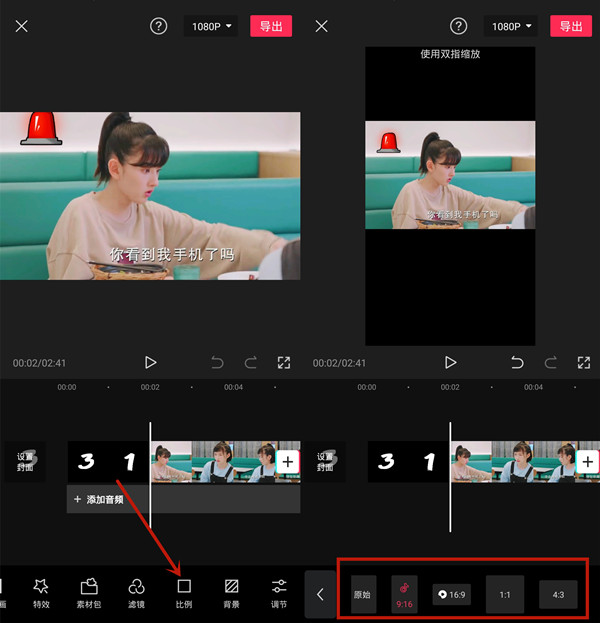The width and height of the screenshot is (600, 623).
Task: Open the 滤镜 filter tool
Action: coord(137,592)
